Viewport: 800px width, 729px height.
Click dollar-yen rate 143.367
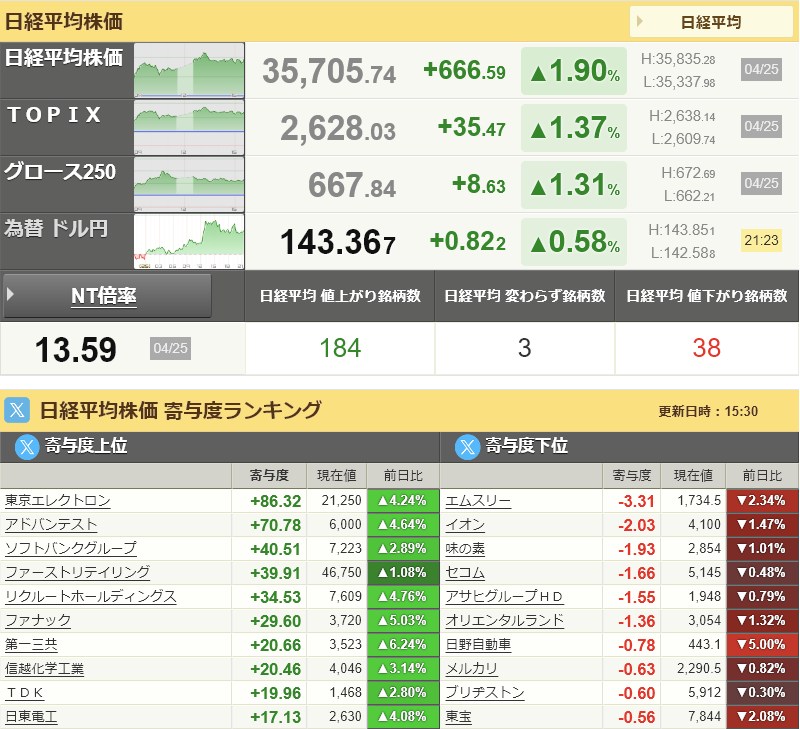tap(338, 242)
